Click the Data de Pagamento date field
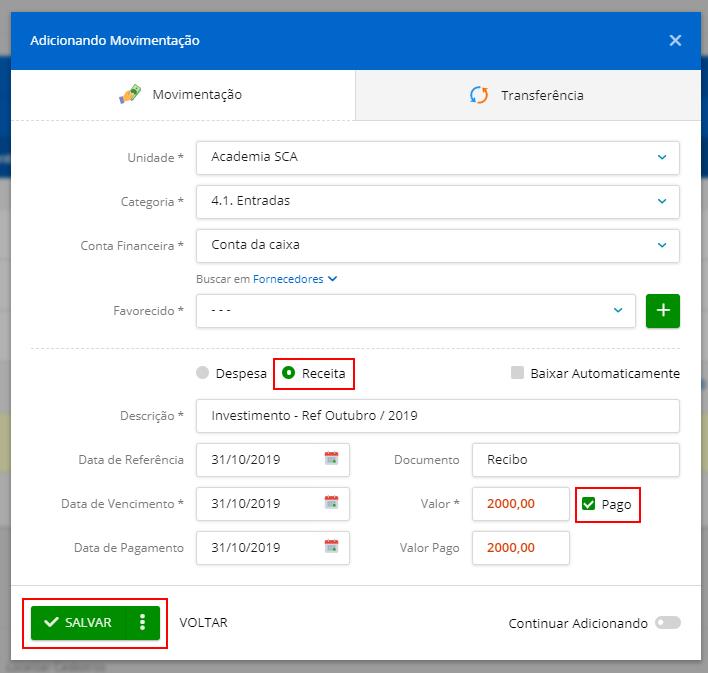This screenshot has height=673, width=708. click(273, 548)
